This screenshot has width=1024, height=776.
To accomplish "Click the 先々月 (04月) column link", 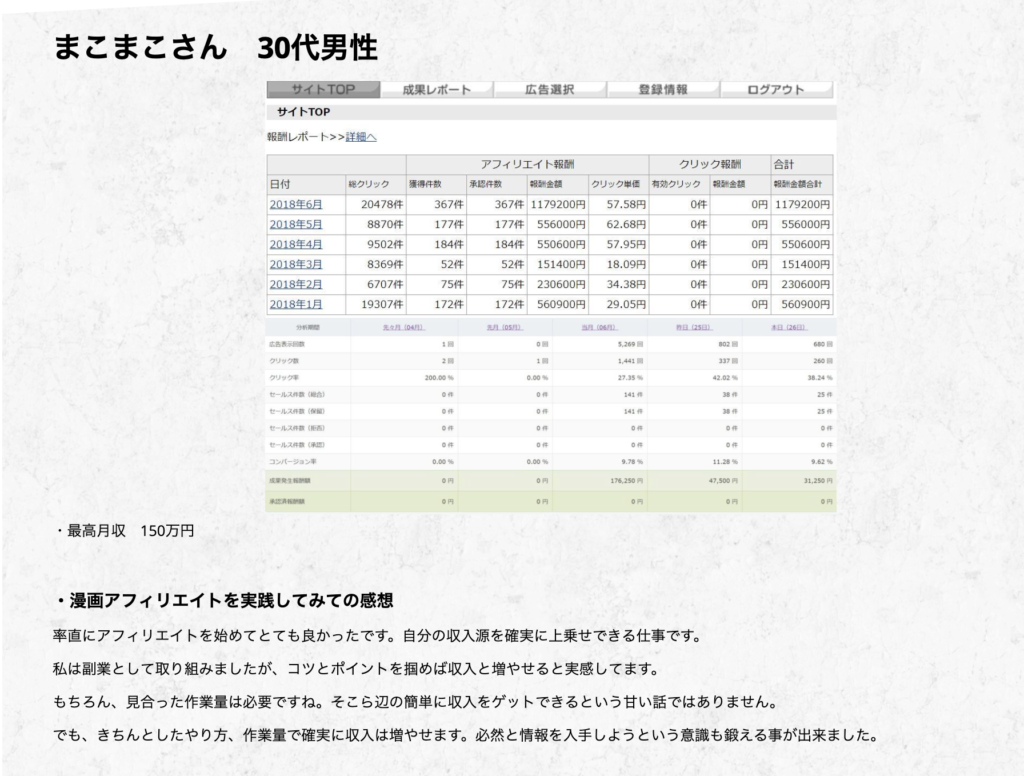I will coord(404,327).
